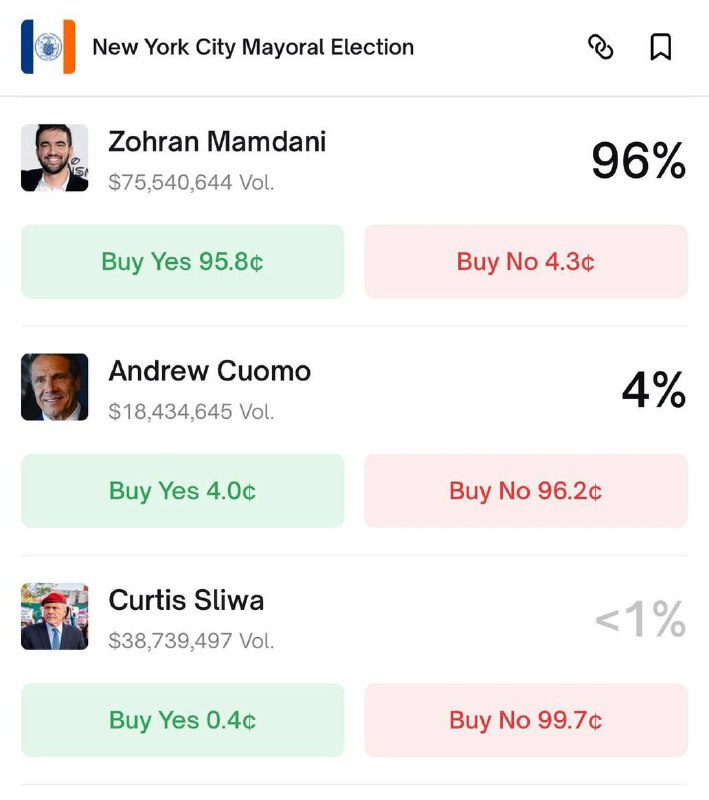Bookmark the New York City Mayoral Election market
Image resolution: width=709 pixels, height=800 pixels.
[661, 47]
